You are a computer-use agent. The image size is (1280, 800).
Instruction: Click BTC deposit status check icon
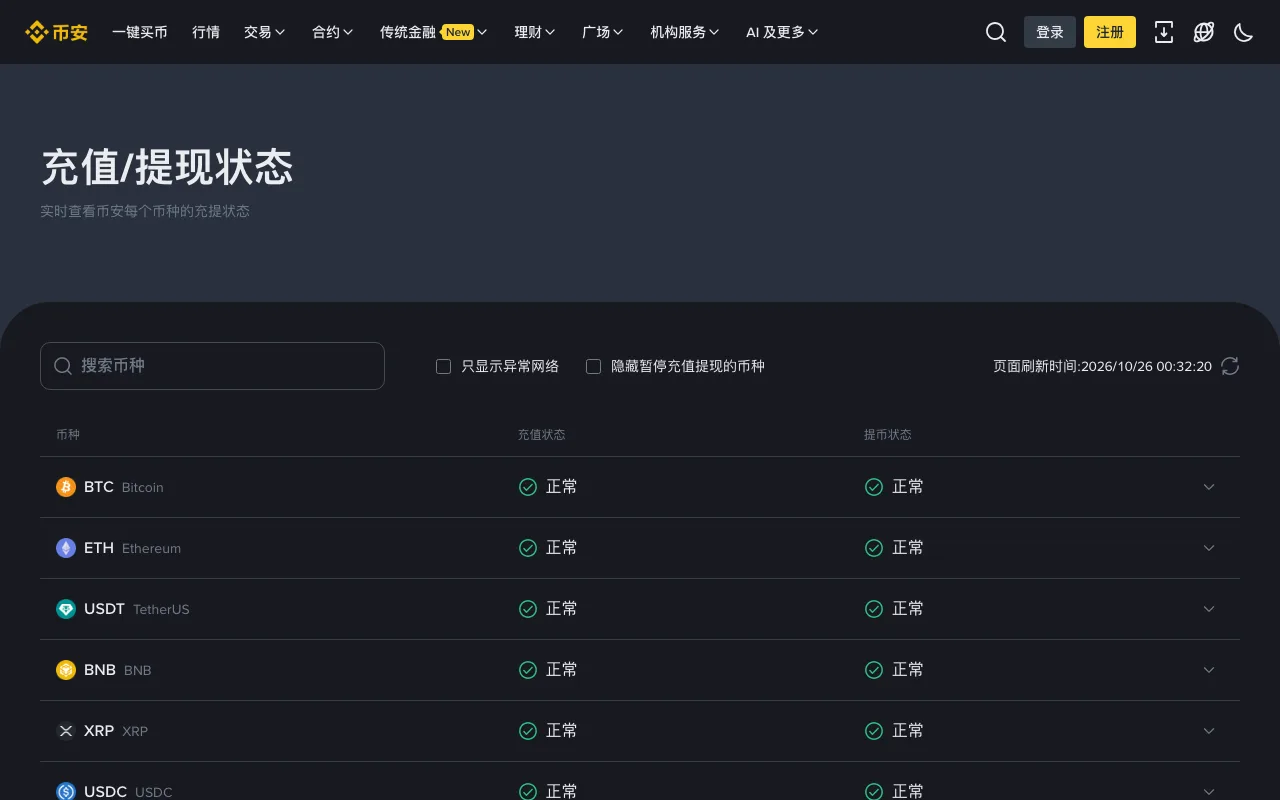[528, 487]
